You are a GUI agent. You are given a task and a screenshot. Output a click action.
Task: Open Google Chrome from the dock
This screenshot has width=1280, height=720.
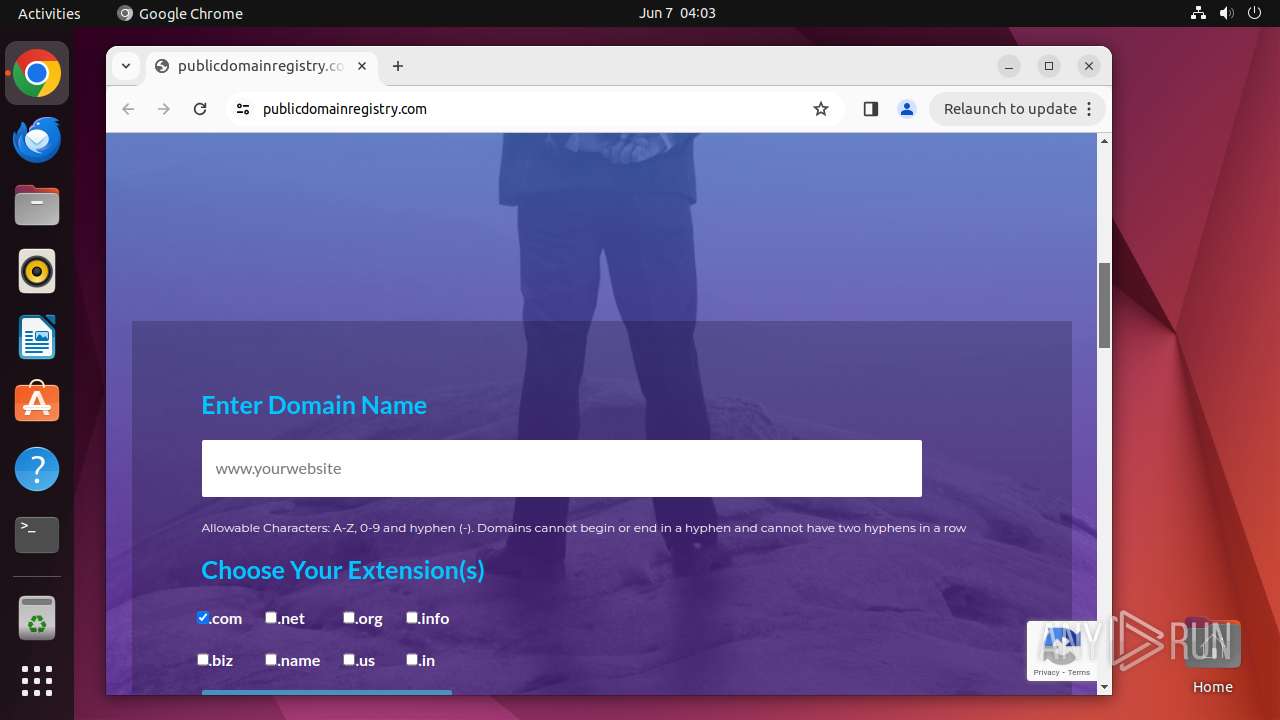37,73
